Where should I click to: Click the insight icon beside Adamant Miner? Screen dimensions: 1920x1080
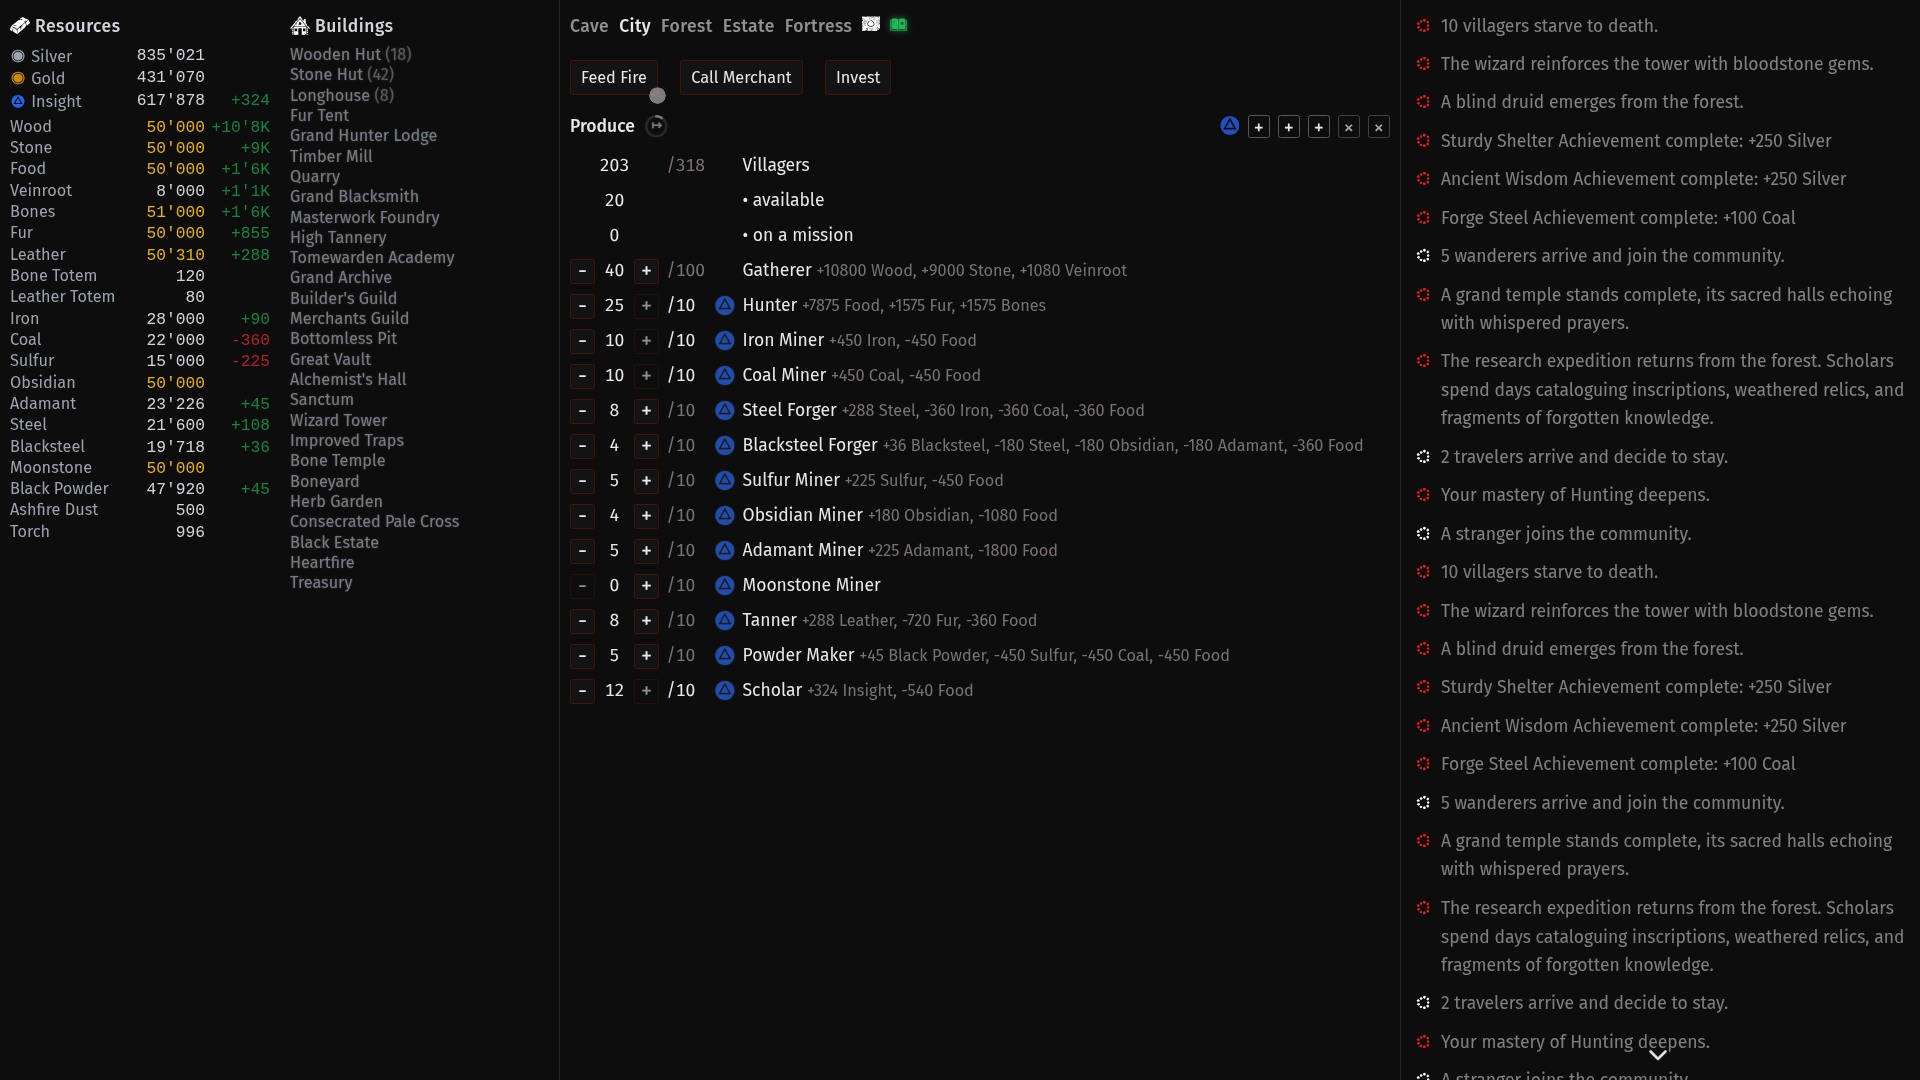click(x=725, y=551)
